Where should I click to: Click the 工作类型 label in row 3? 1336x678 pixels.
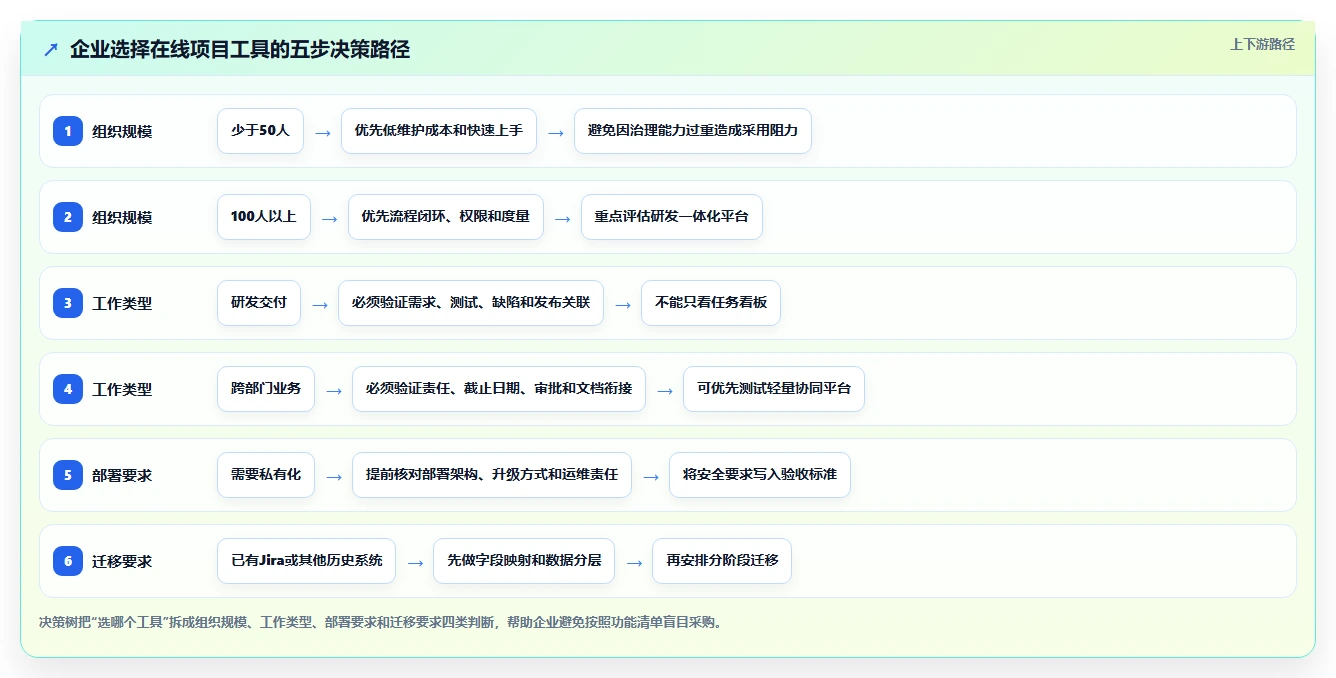[122, 304]
